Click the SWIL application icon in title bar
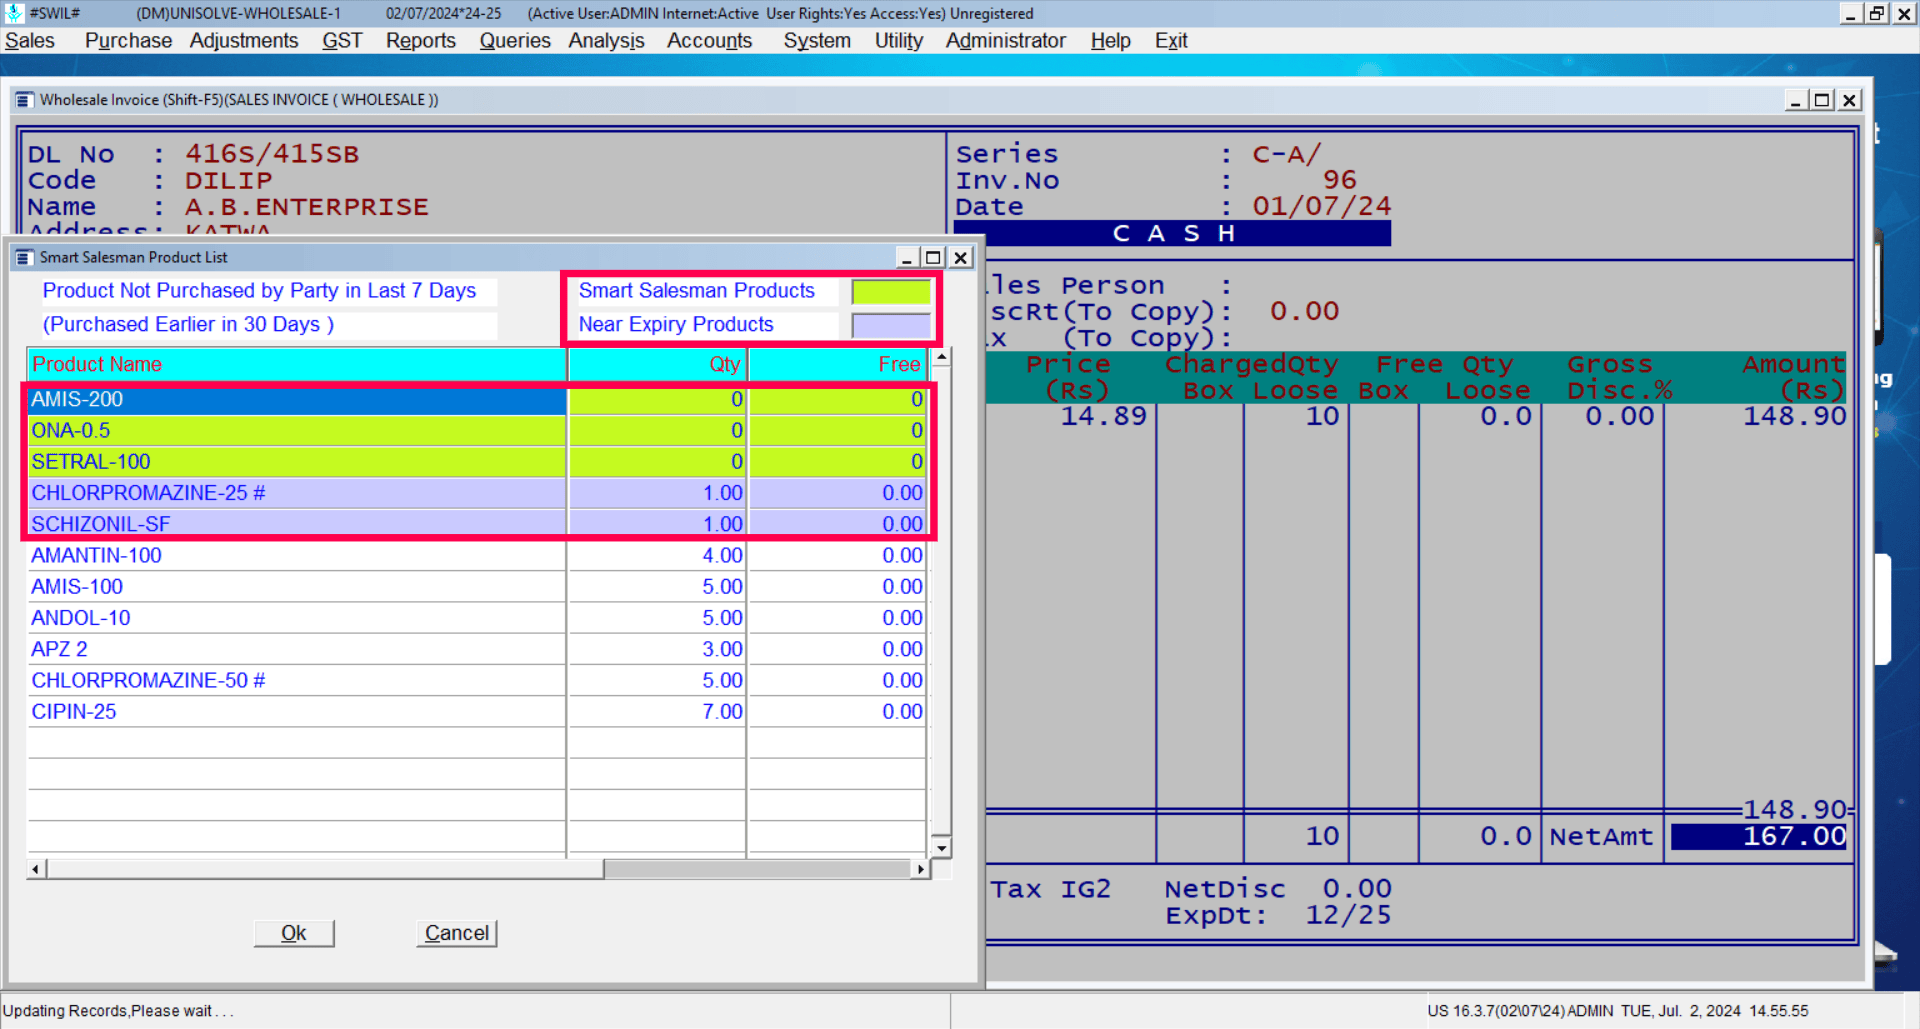1920x1029 pixels. point(14,13)
